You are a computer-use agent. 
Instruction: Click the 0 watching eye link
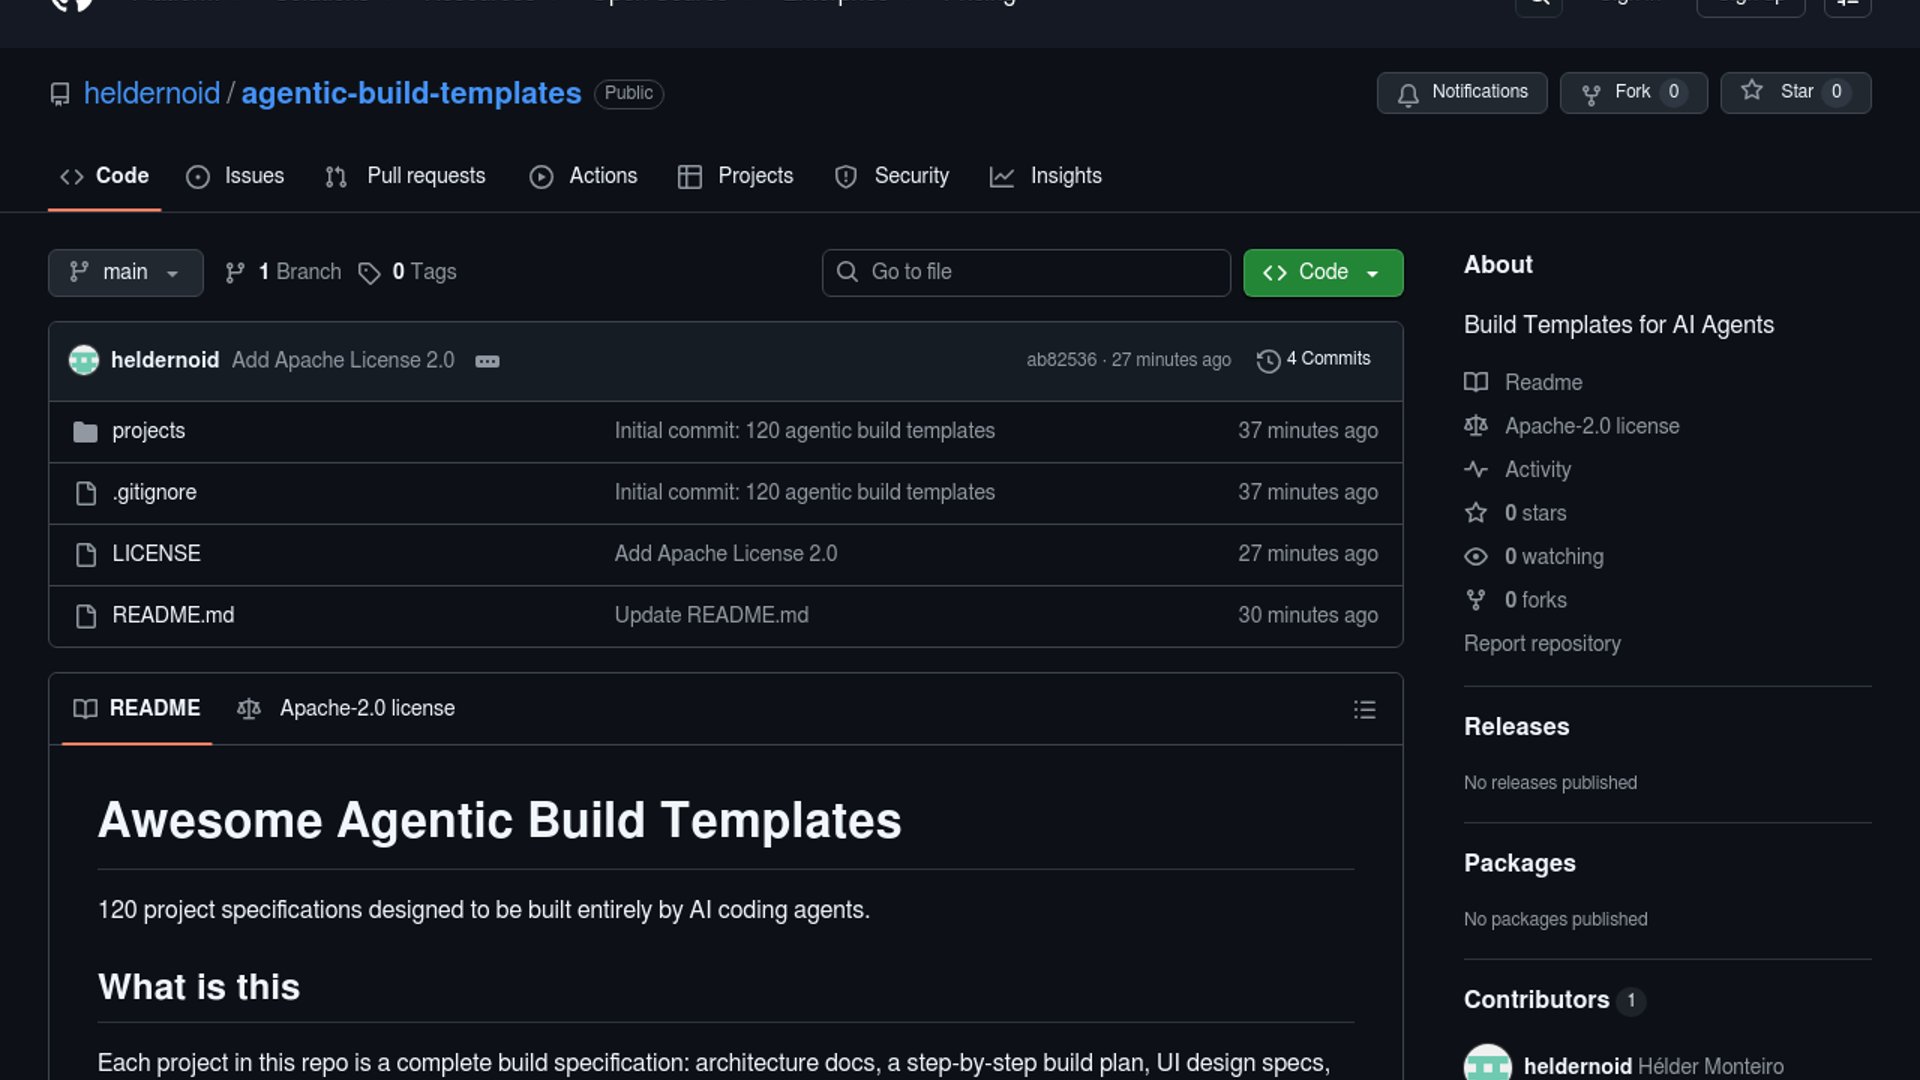click(1552, 557)
